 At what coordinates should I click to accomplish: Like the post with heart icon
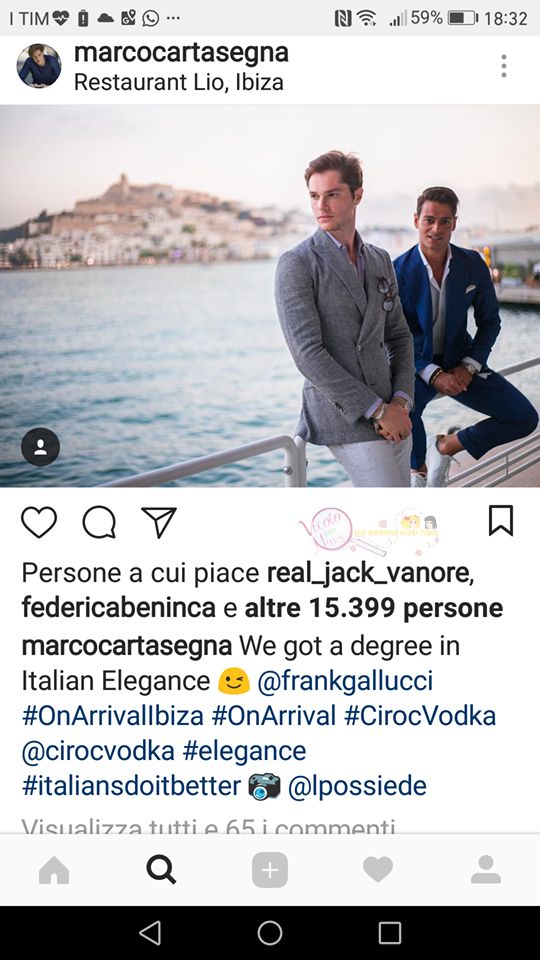39,522
